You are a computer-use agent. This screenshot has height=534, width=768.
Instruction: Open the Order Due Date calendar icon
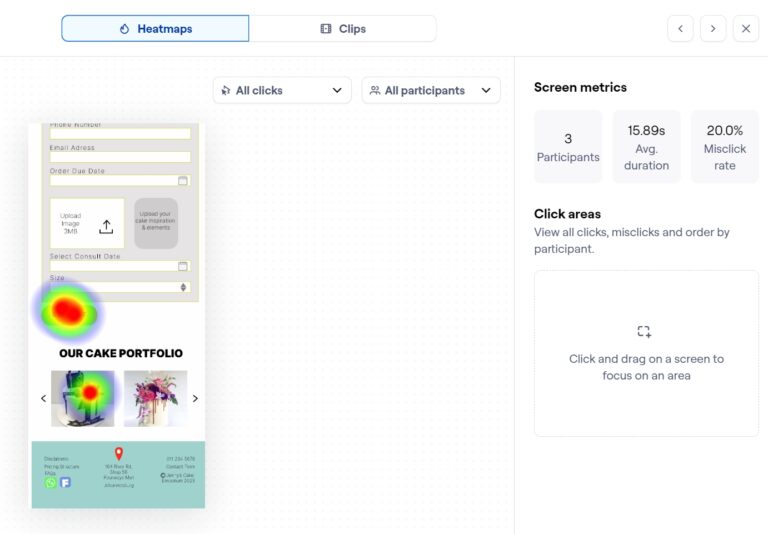[x=183, y=181]
